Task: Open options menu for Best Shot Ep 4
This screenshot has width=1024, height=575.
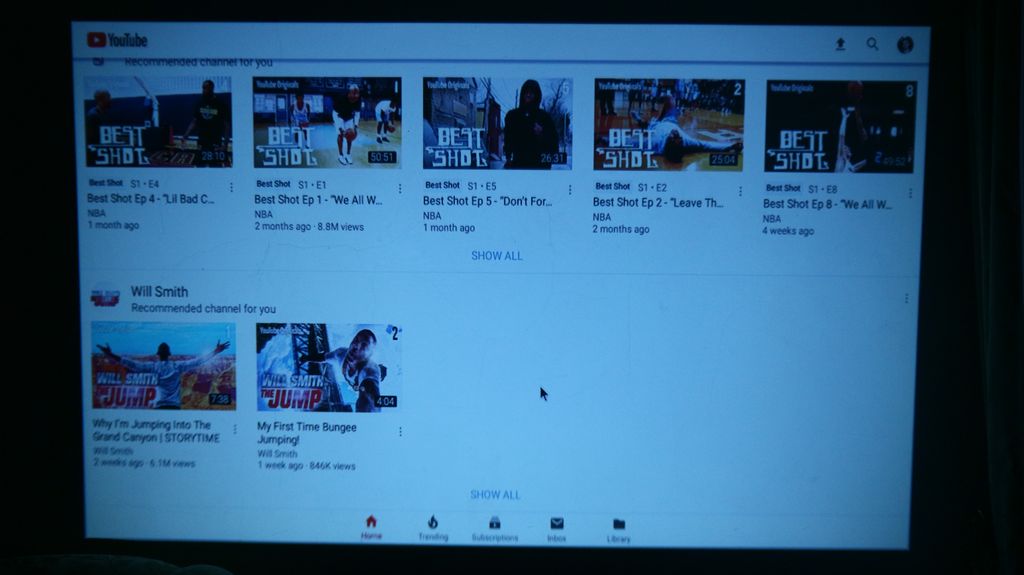Action: pos(232,187)
